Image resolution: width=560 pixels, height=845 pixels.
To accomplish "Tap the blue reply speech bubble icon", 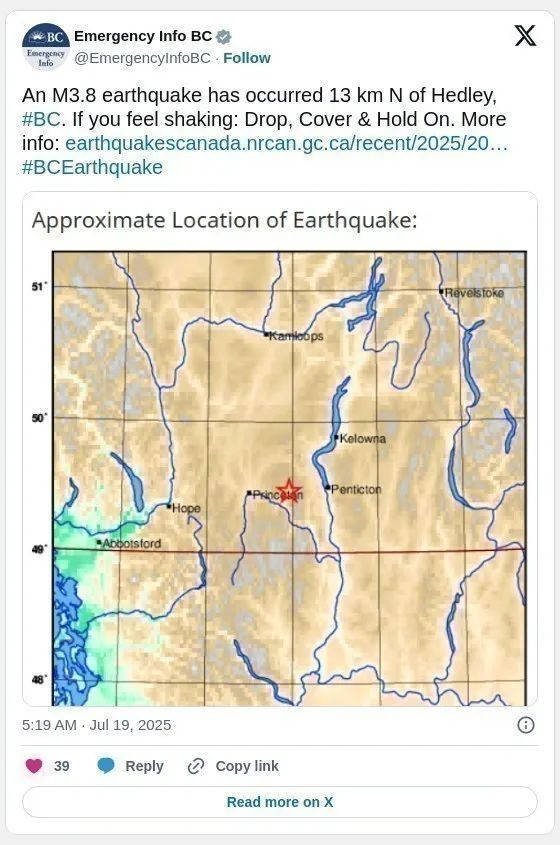I will pos(106,766).
